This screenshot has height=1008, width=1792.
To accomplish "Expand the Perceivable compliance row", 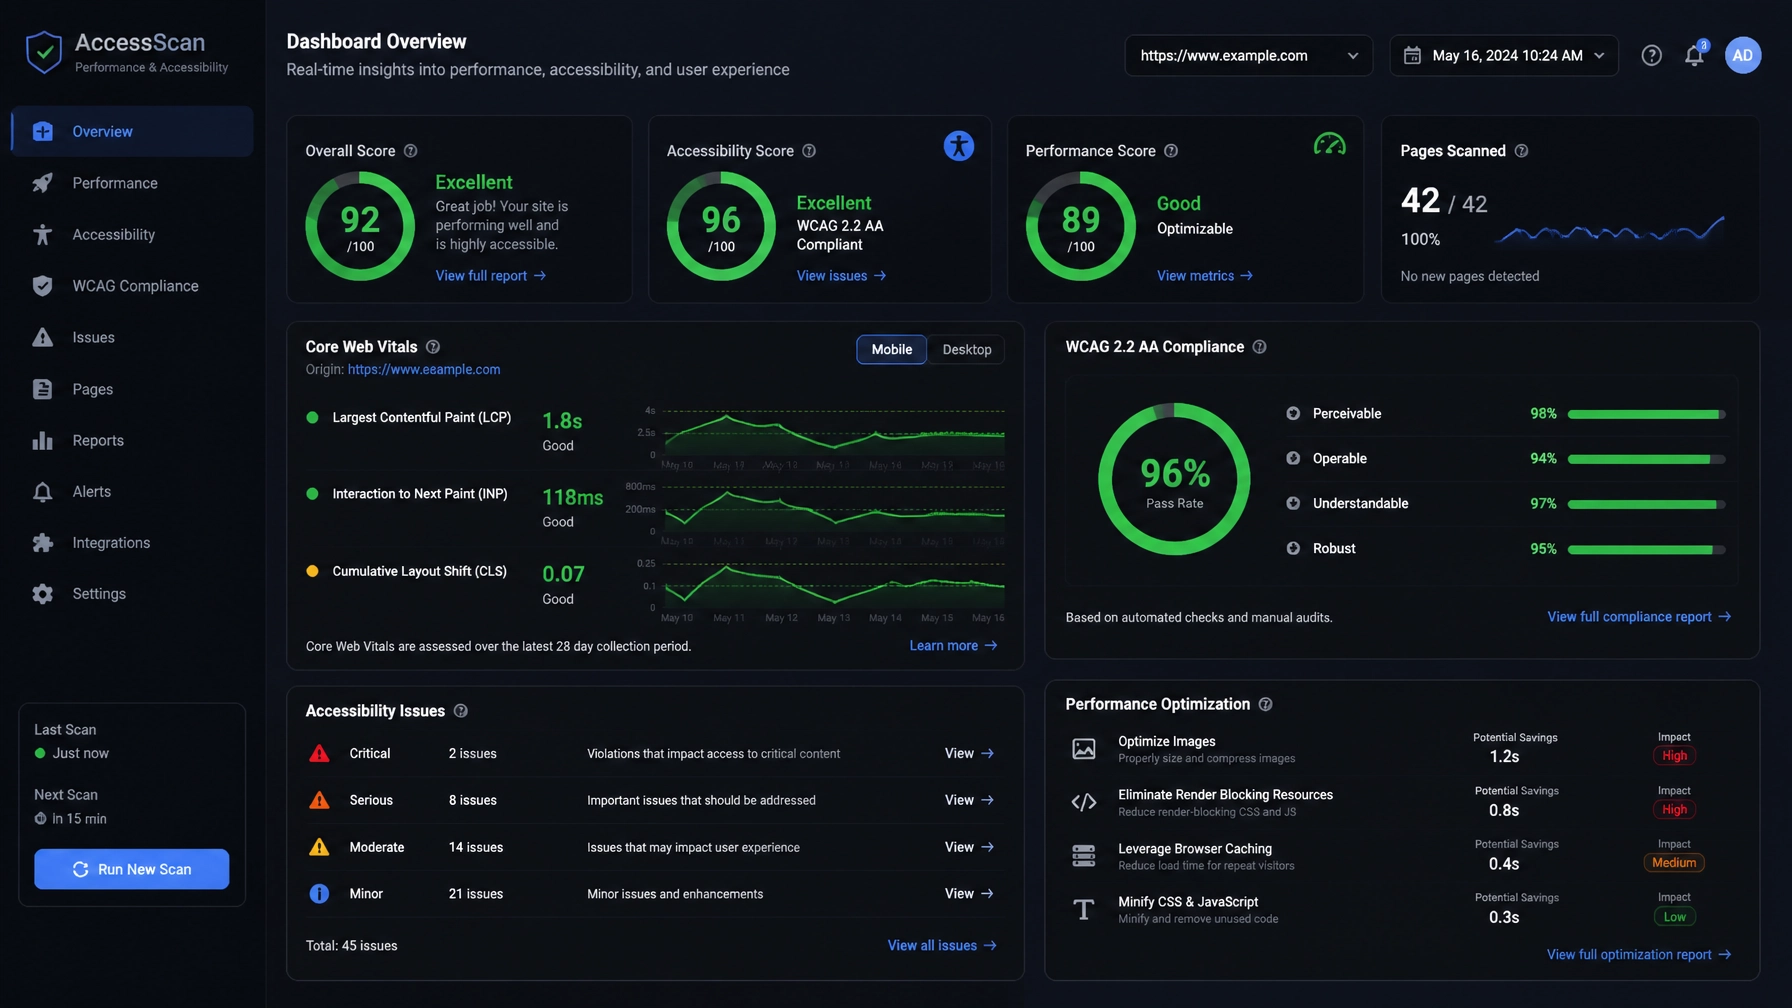I will tap(1292, 414).
